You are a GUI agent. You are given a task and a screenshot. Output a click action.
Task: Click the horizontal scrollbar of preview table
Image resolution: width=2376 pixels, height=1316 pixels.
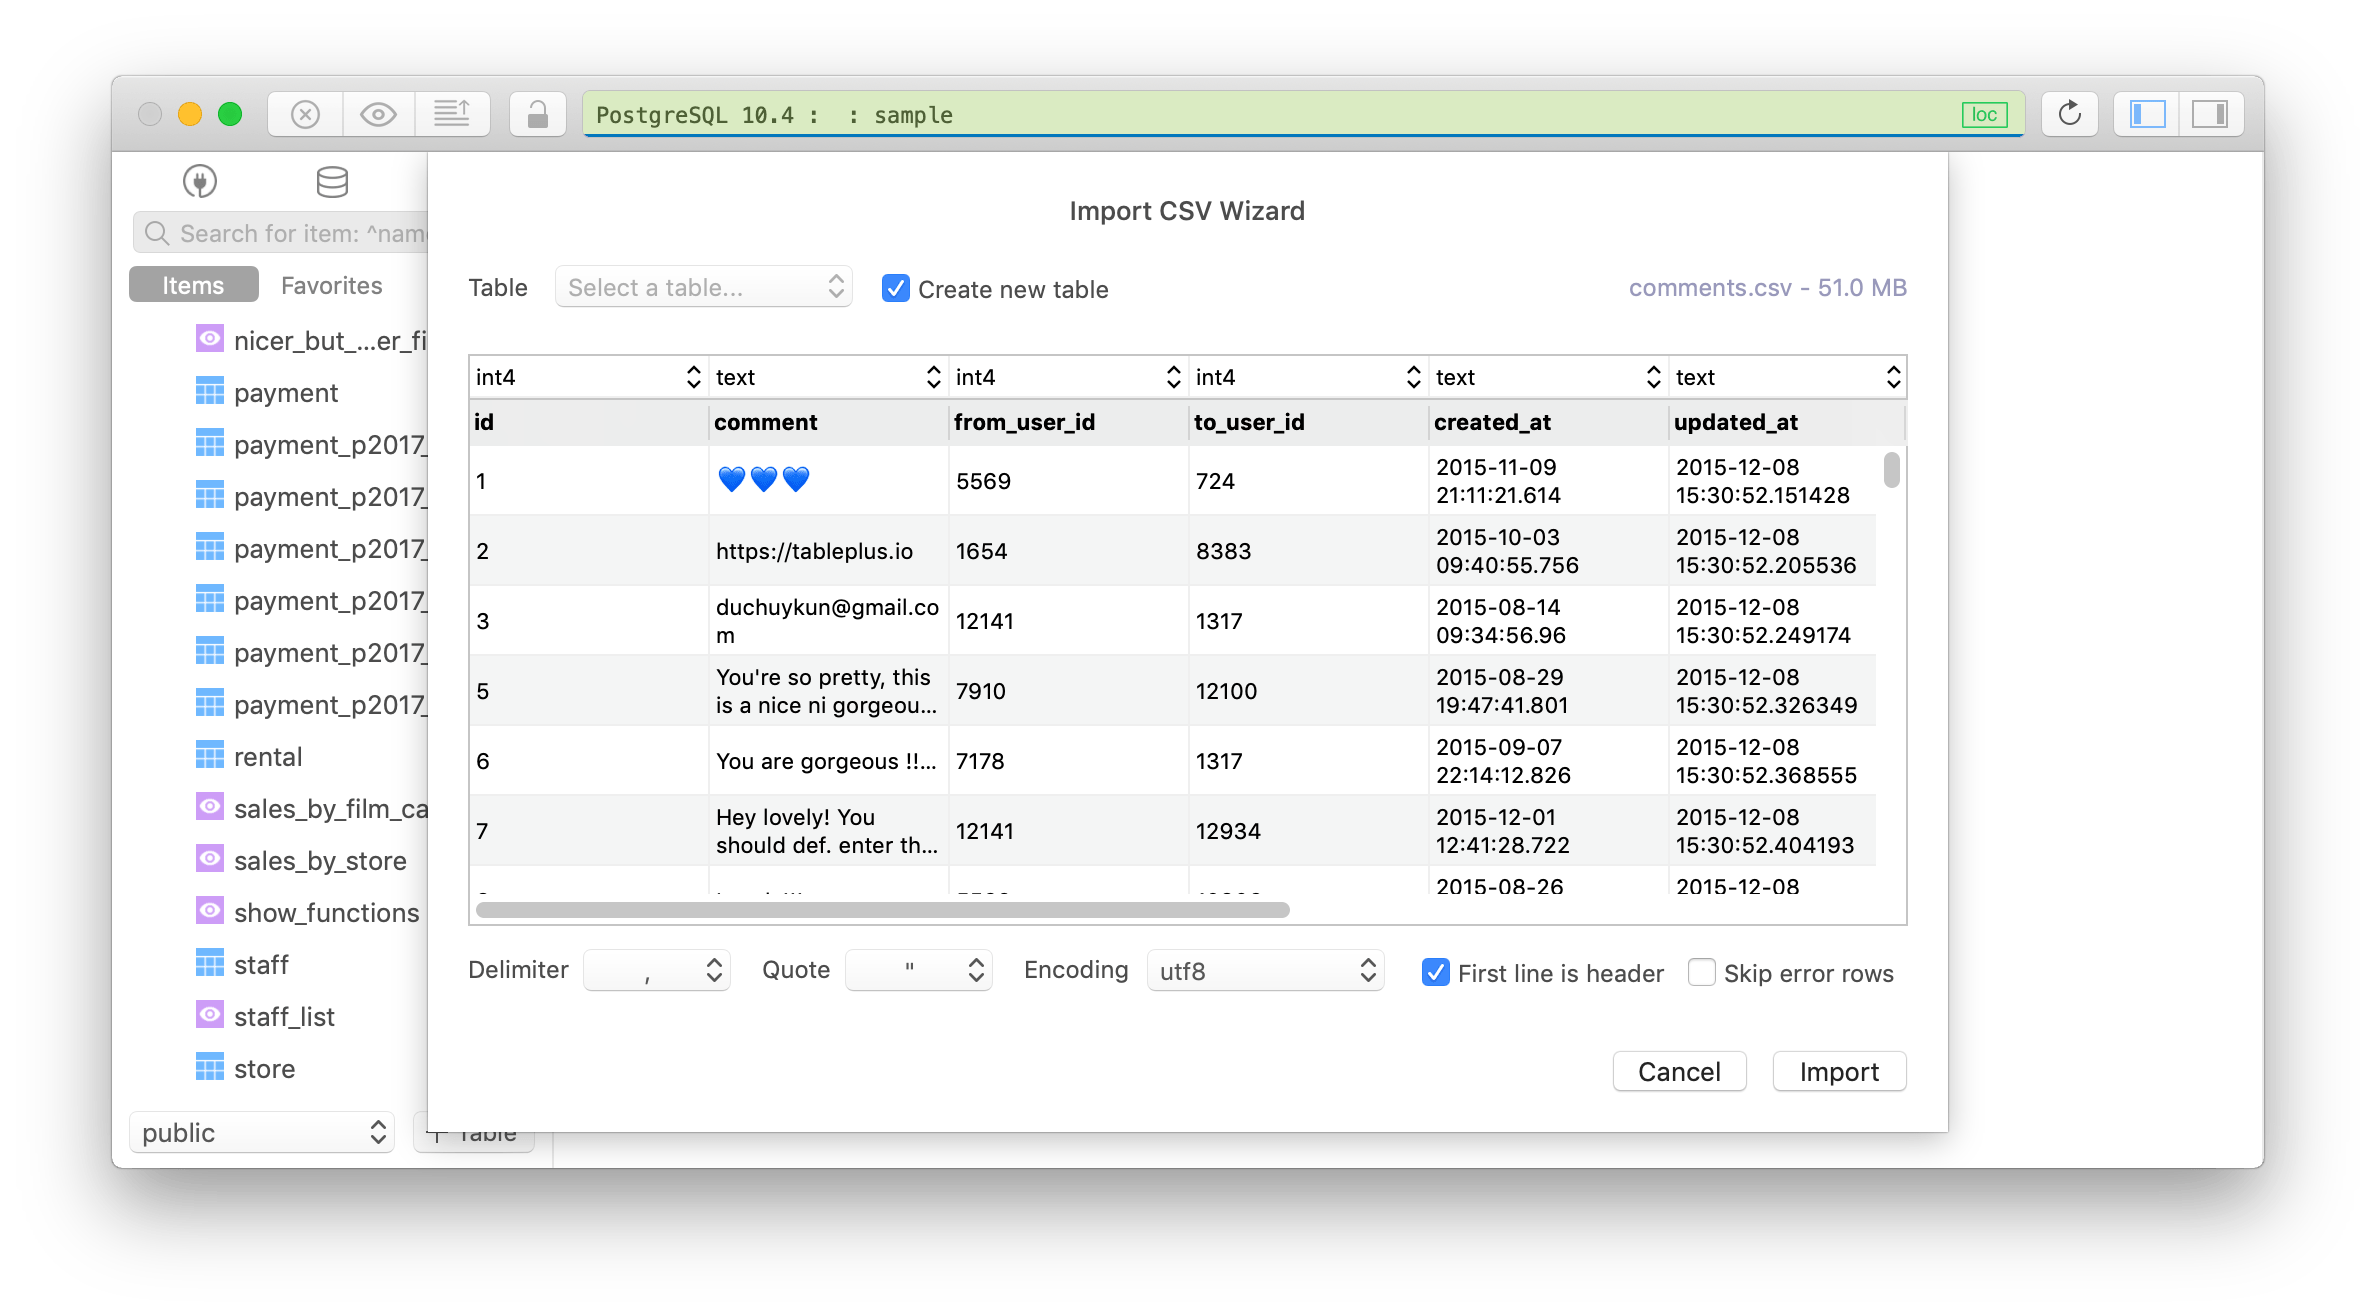(882, 910)
